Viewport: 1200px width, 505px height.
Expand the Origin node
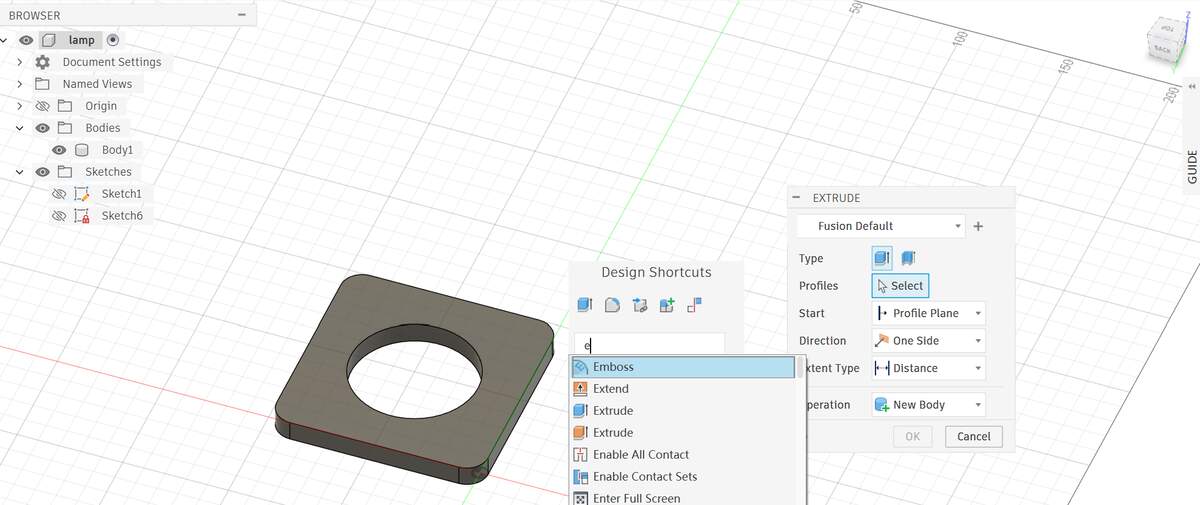[19, 106]
